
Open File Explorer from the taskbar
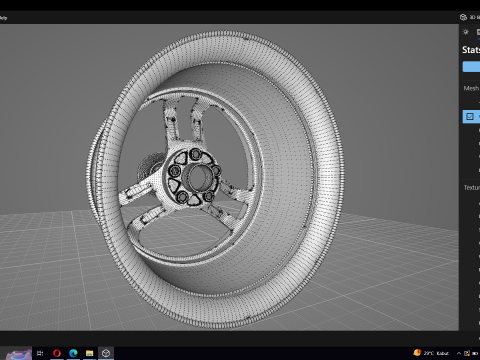tap(89, 353)
